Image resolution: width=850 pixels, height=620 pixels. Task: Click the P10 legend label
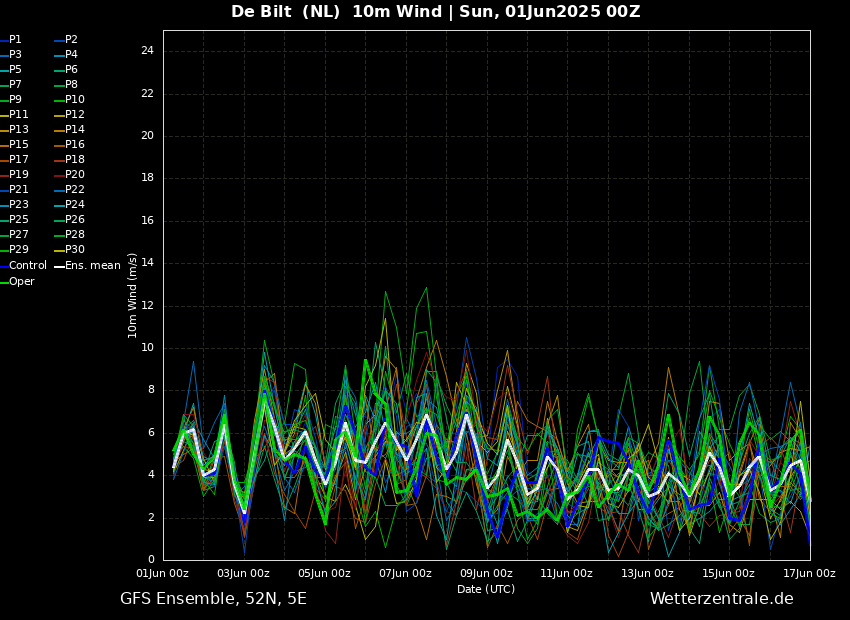coord(75,100)
